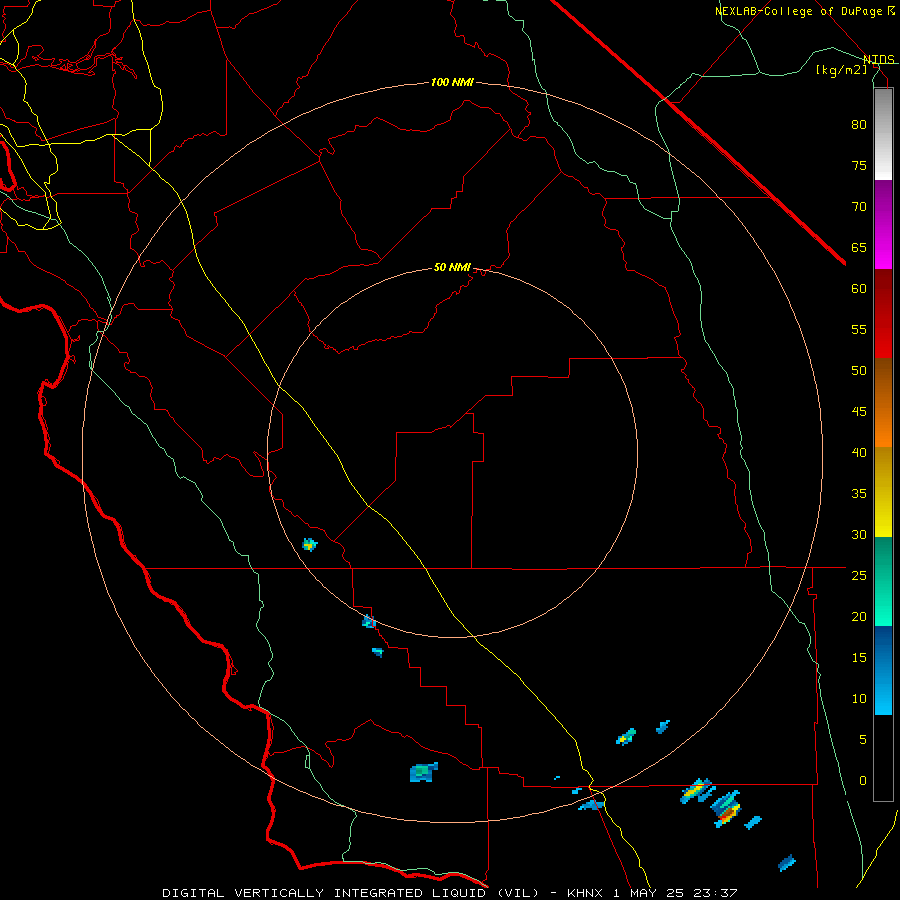This screenshot has width=900, height=900.
Task: Click the NIDS label above the color scale
Action: (x=879, y=59)
